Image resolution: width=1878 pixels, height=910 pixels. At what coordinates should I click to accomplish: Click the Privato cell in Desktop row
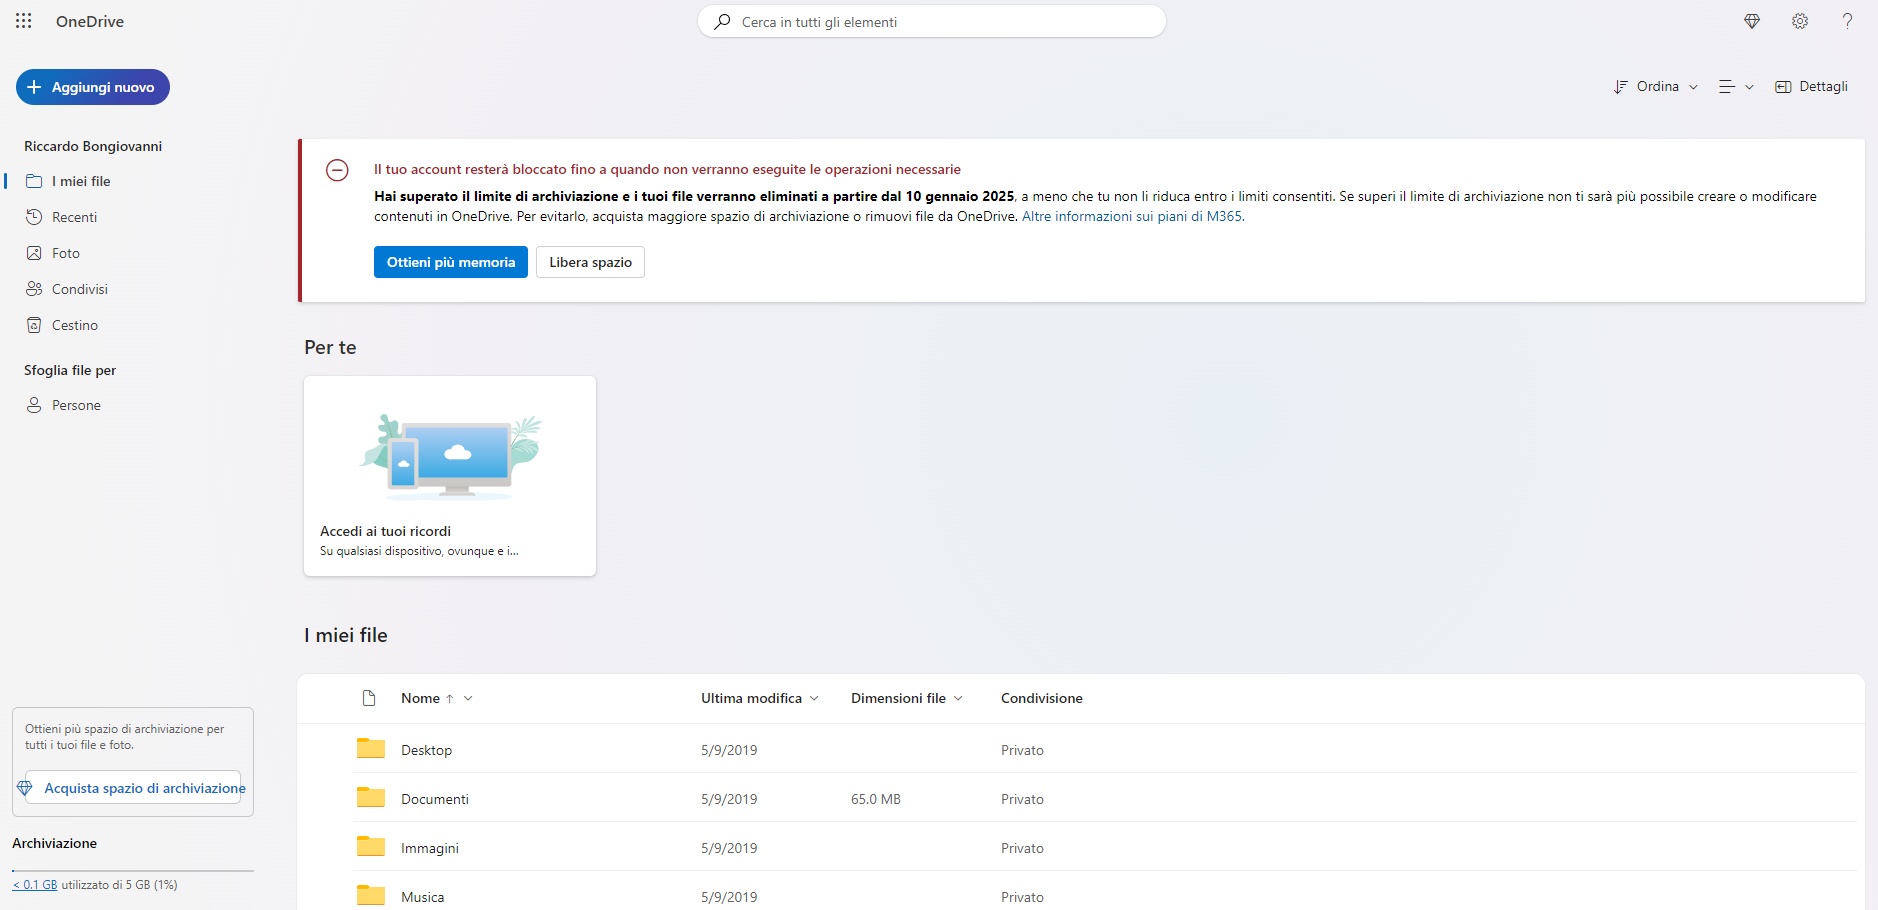[1022, 750]
